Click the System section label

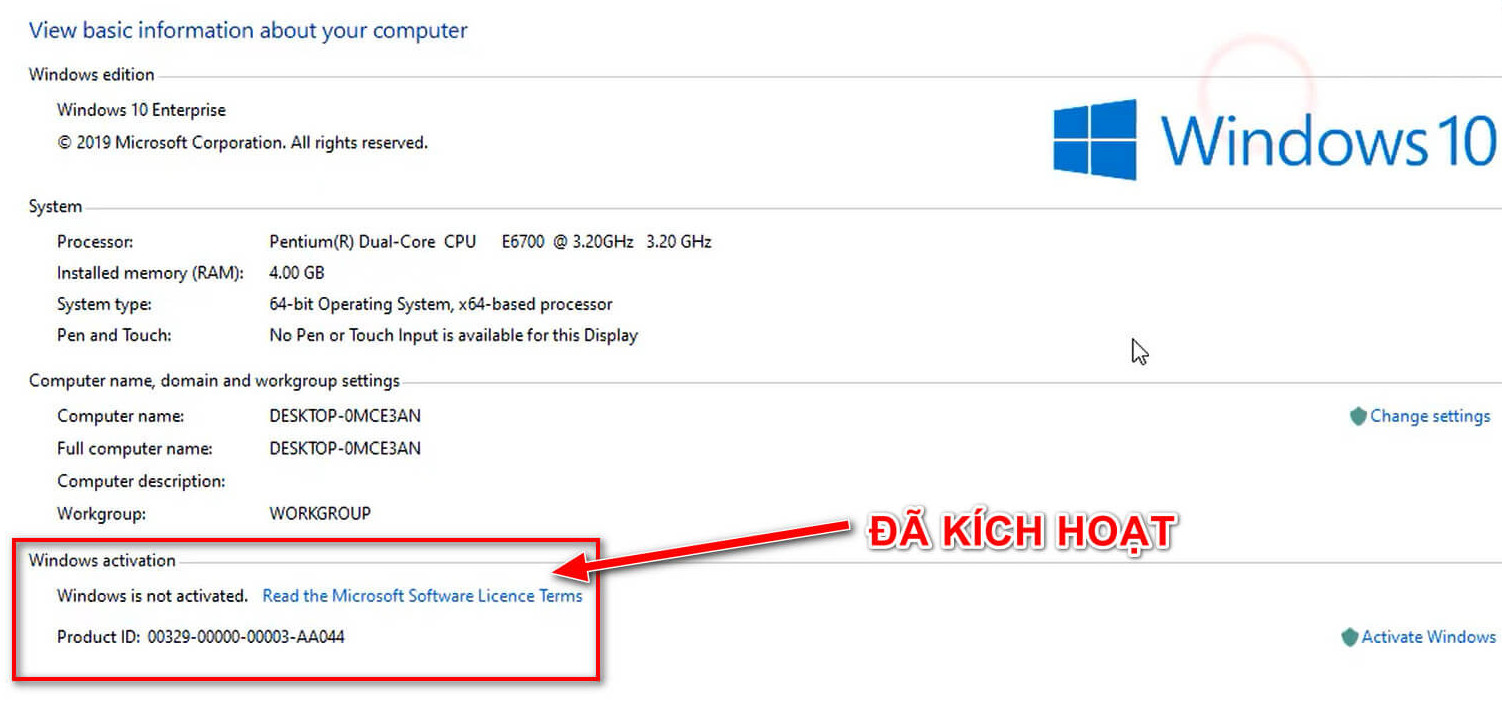[x=56, y=207]
